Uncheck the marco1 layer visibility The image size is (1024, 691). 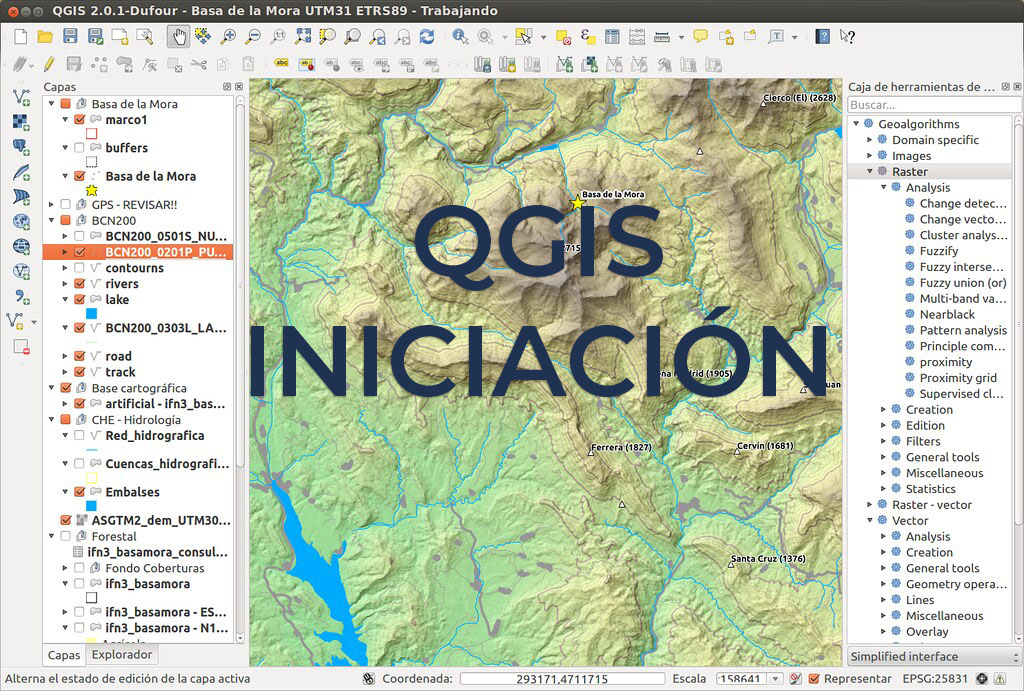tap(80, 120)
